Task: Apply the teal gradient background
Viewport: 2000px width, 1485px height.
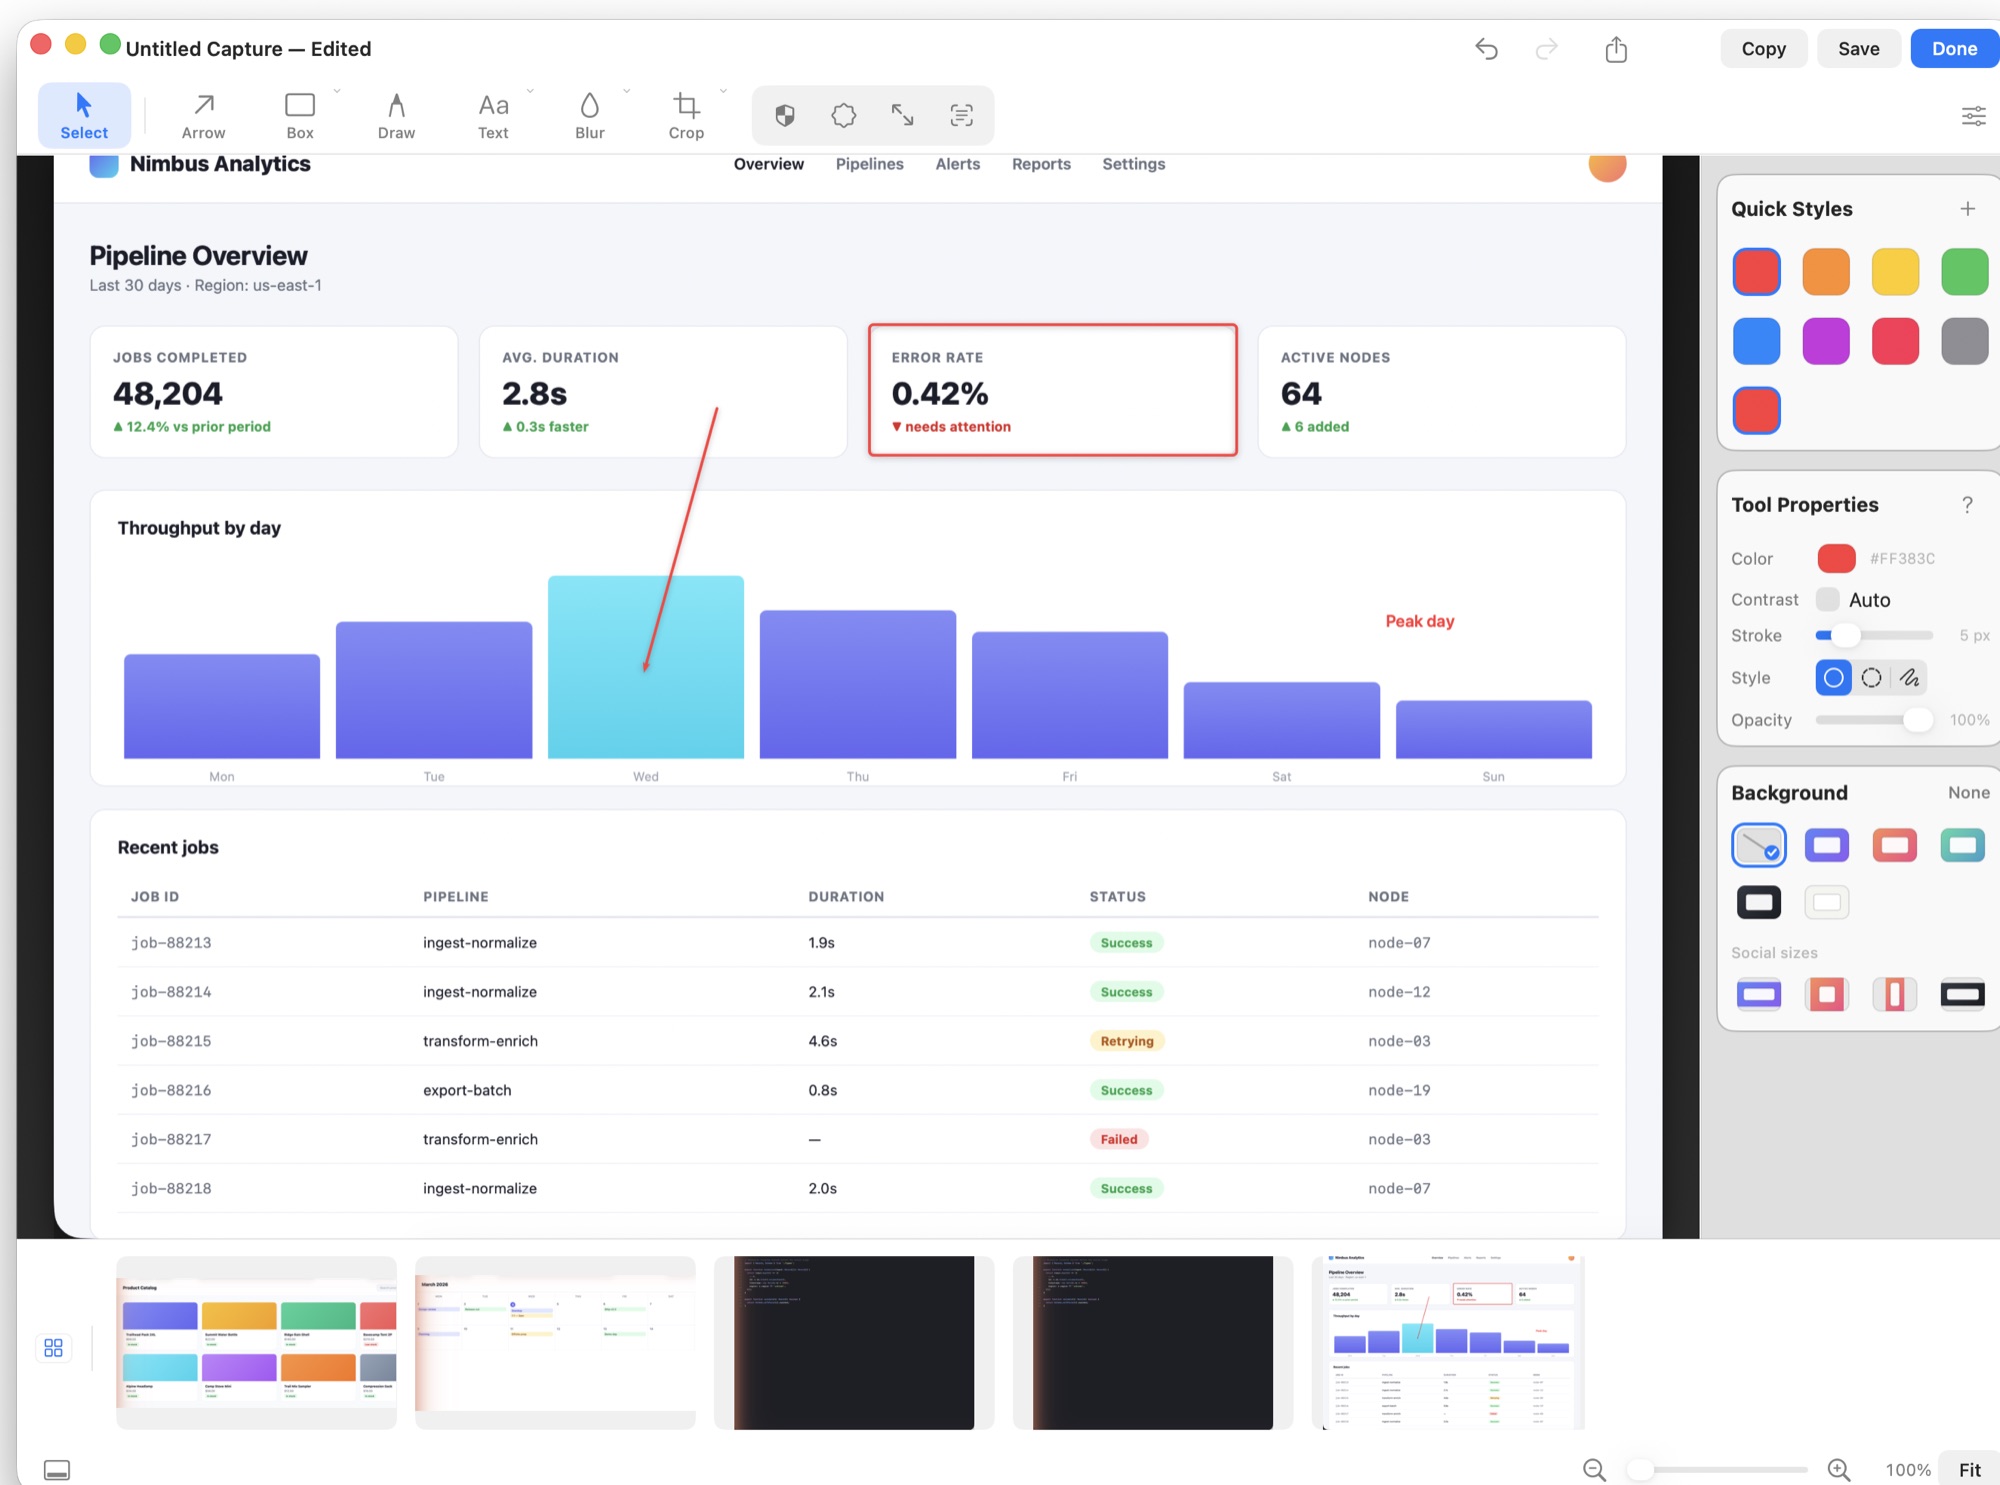Action: (x=1962, y=846)
